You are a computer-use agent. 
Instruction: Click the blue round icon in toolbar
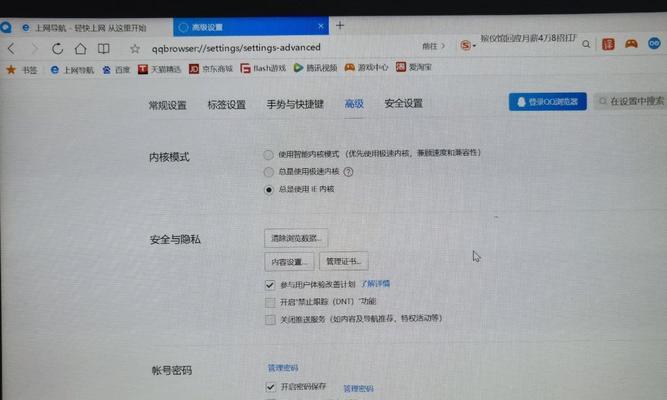coord(654,43)
